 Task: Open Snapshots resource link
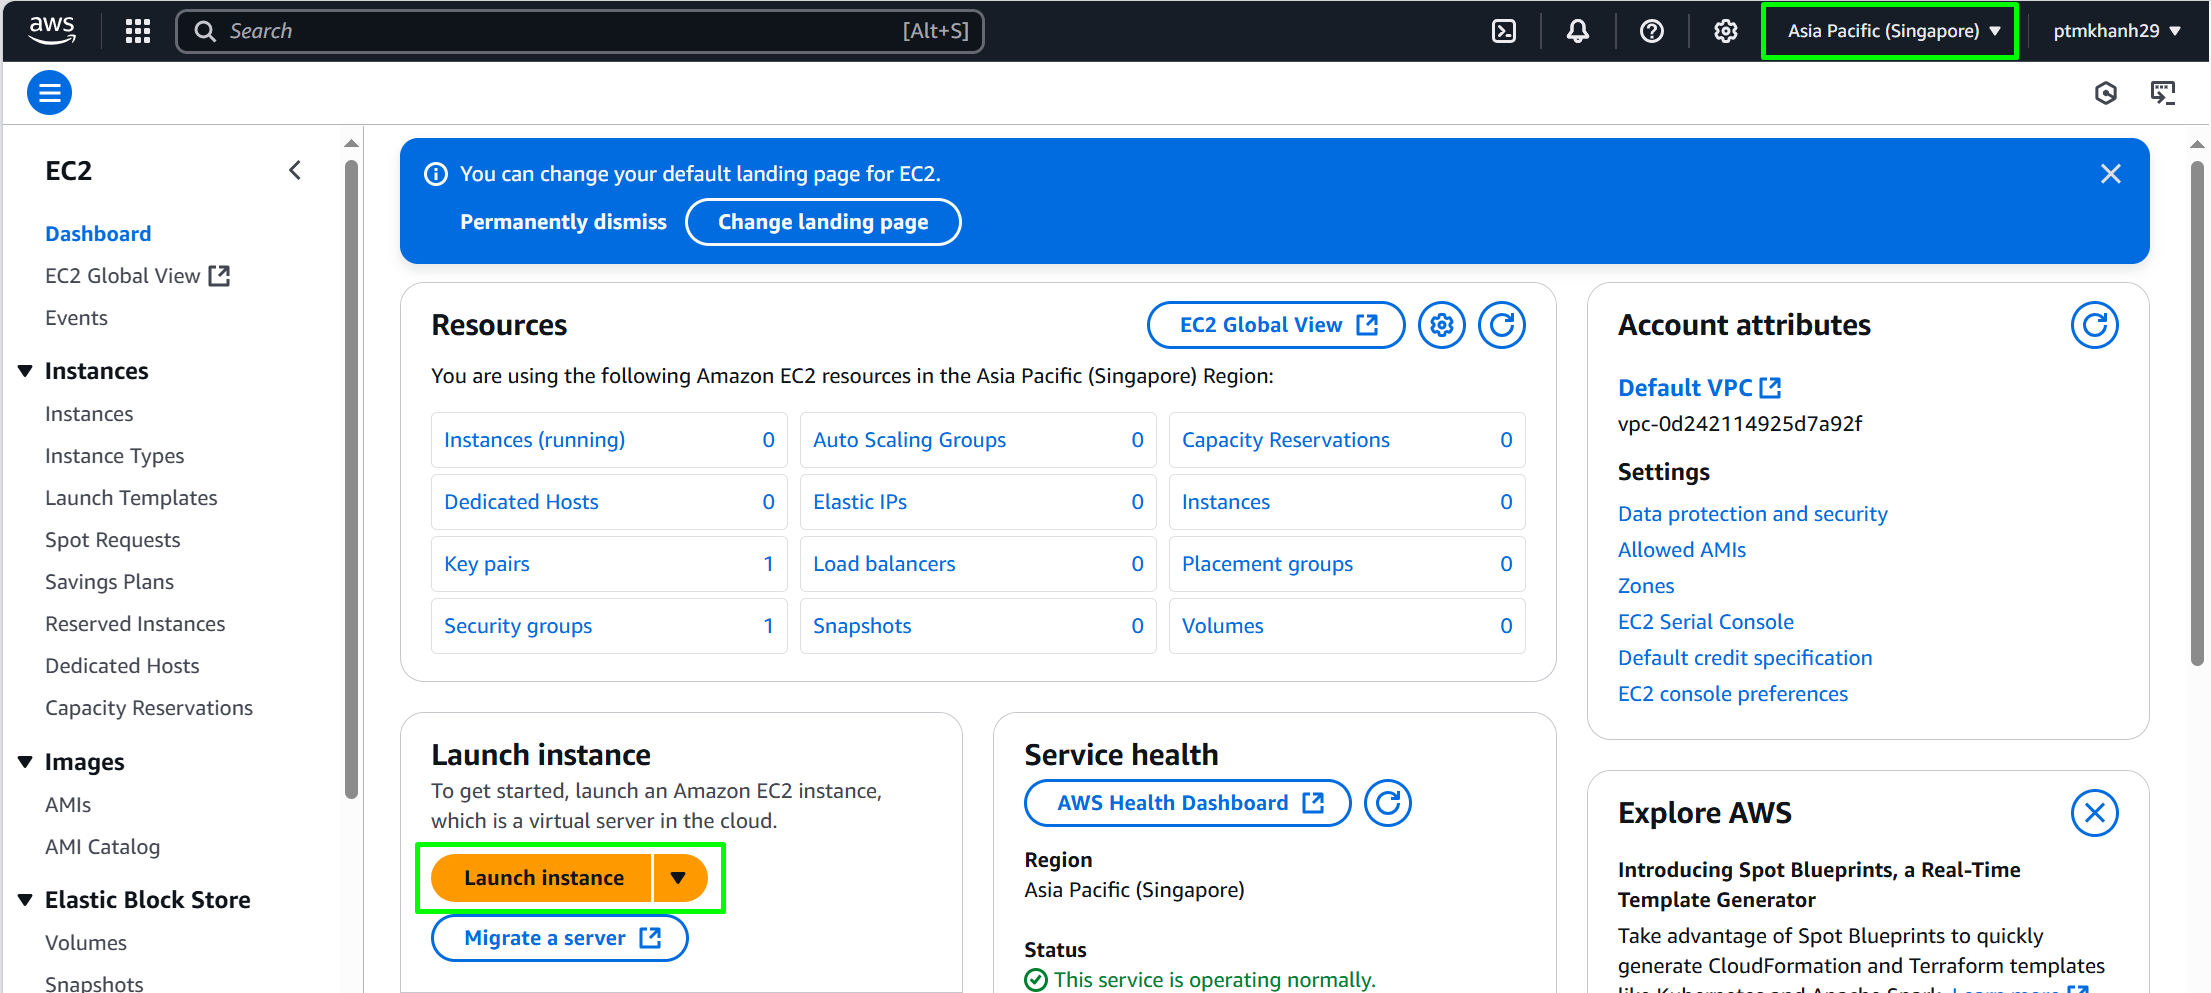[862, 626]
